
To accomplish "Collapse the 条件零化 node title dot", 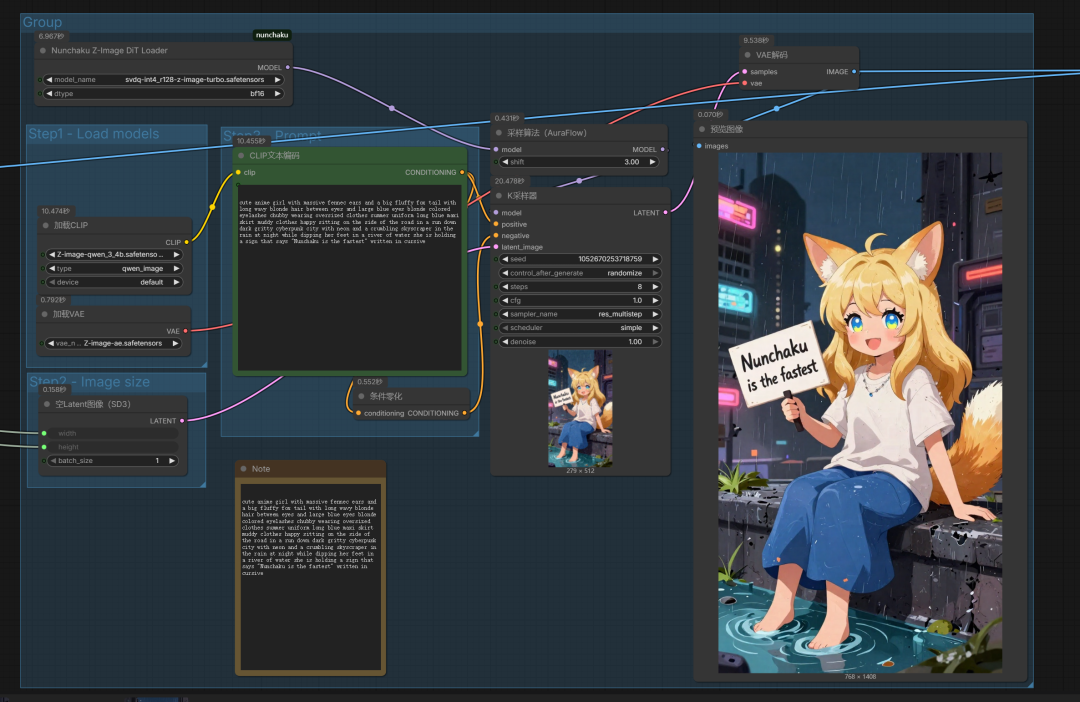I will (x=362, y=396).
